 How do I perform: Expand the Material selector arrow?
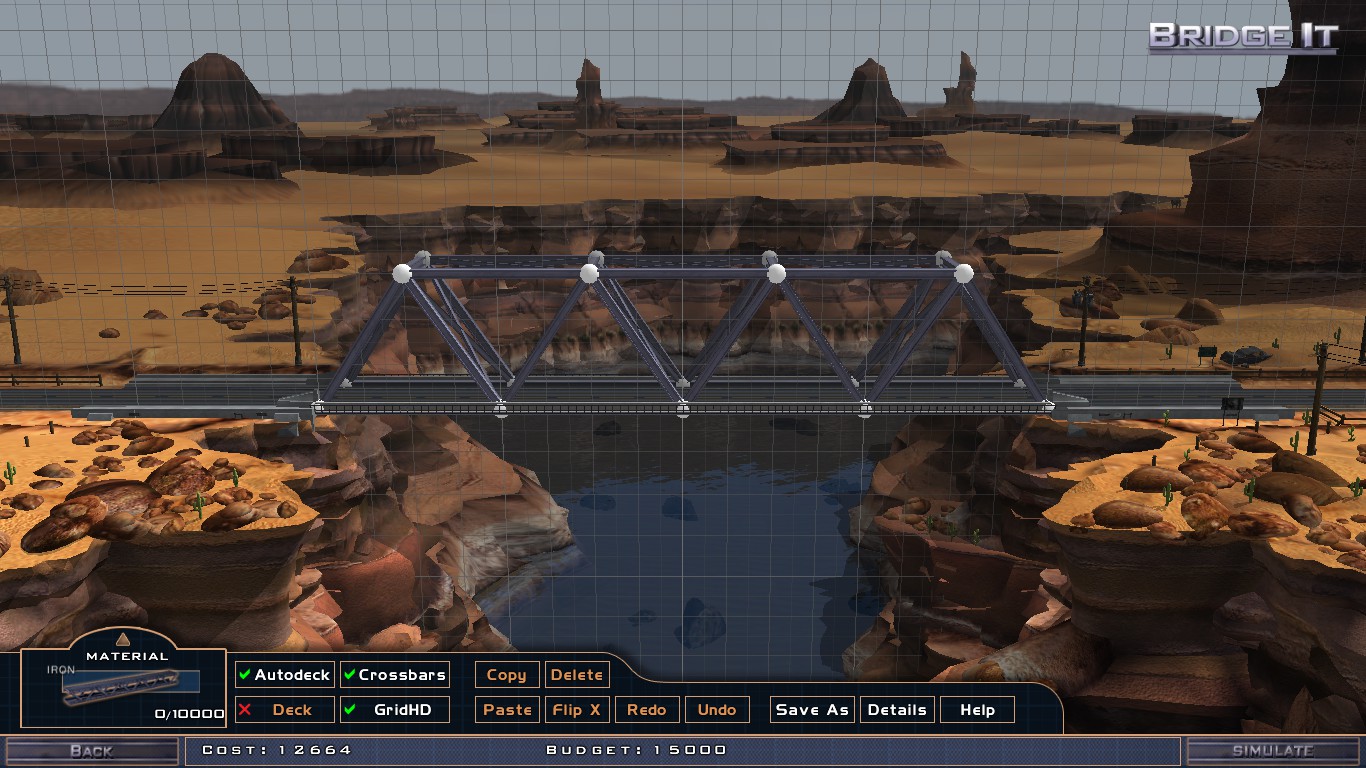[x=122, y=638]
